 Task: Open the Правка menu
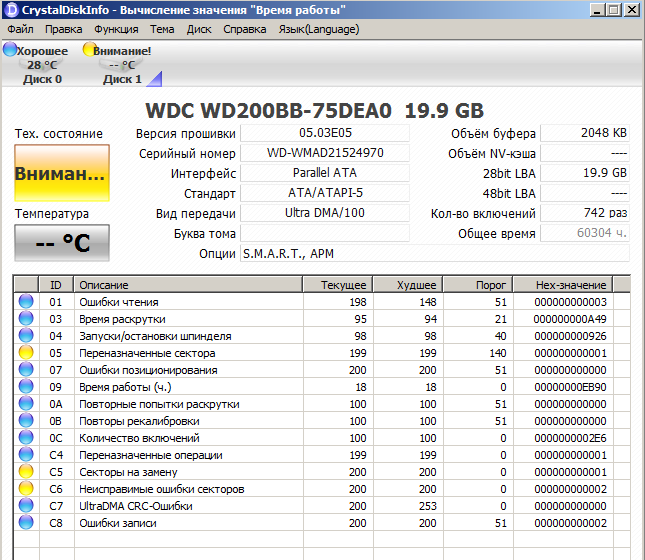63,29
